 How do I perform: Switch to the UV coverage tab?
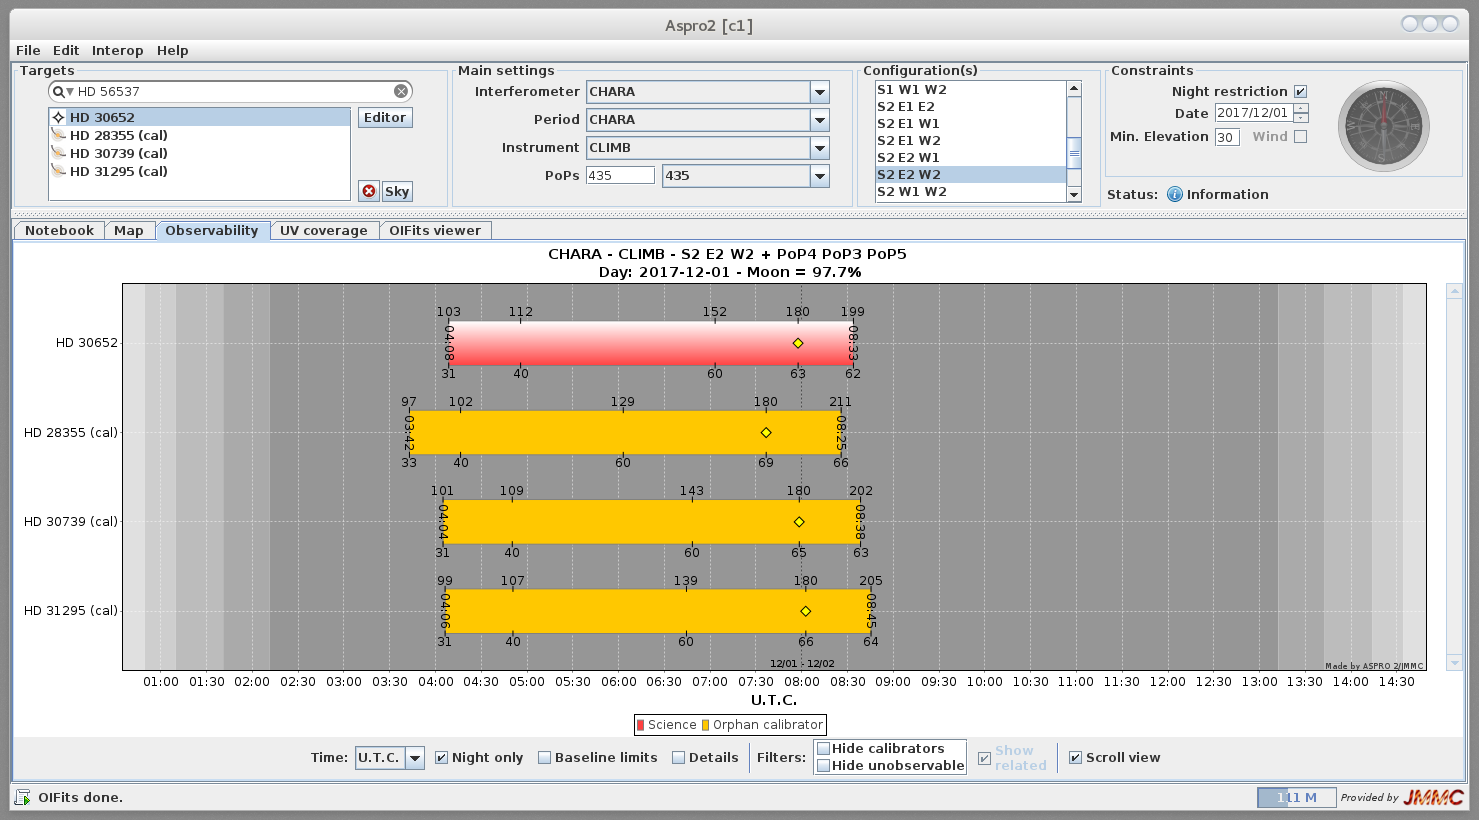pos(323,230)
